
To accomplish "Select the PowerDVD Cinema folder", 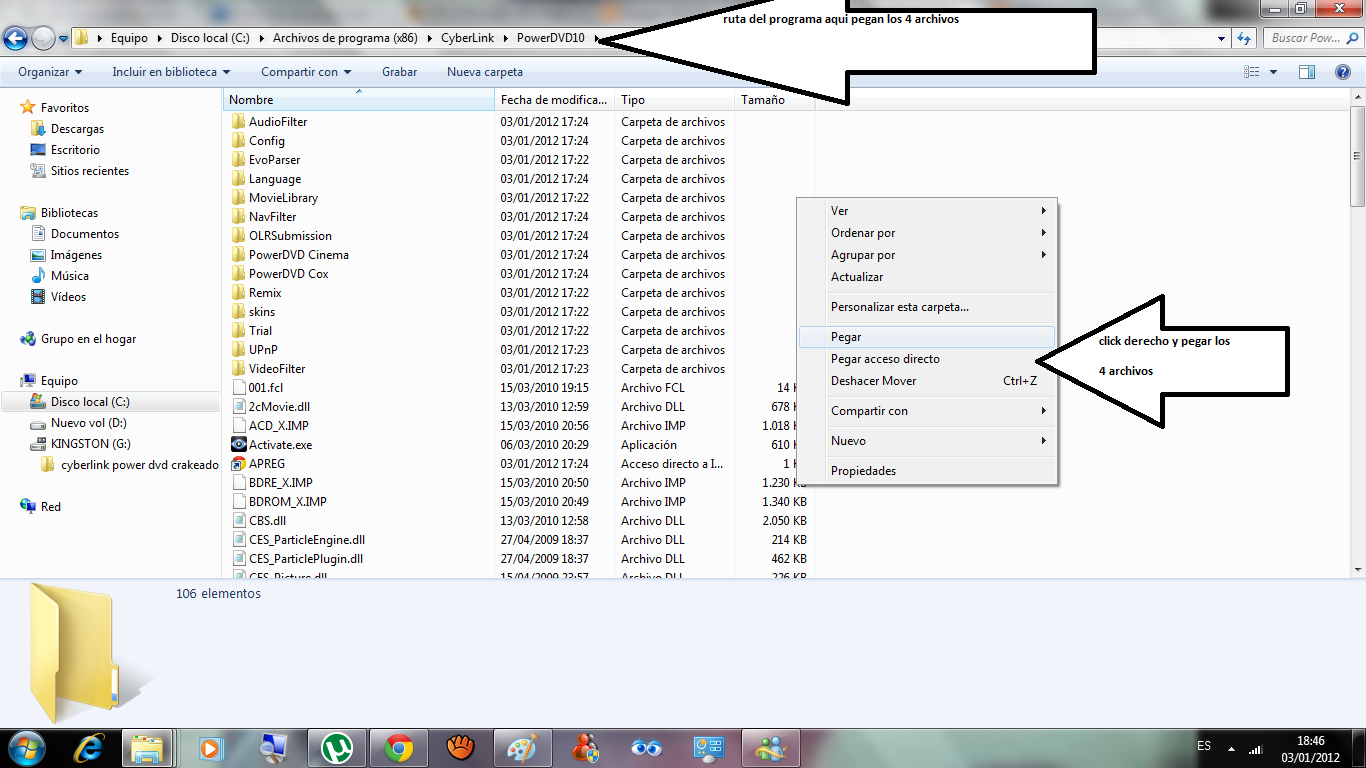I will pyautogui.click(x=299, y=255).
